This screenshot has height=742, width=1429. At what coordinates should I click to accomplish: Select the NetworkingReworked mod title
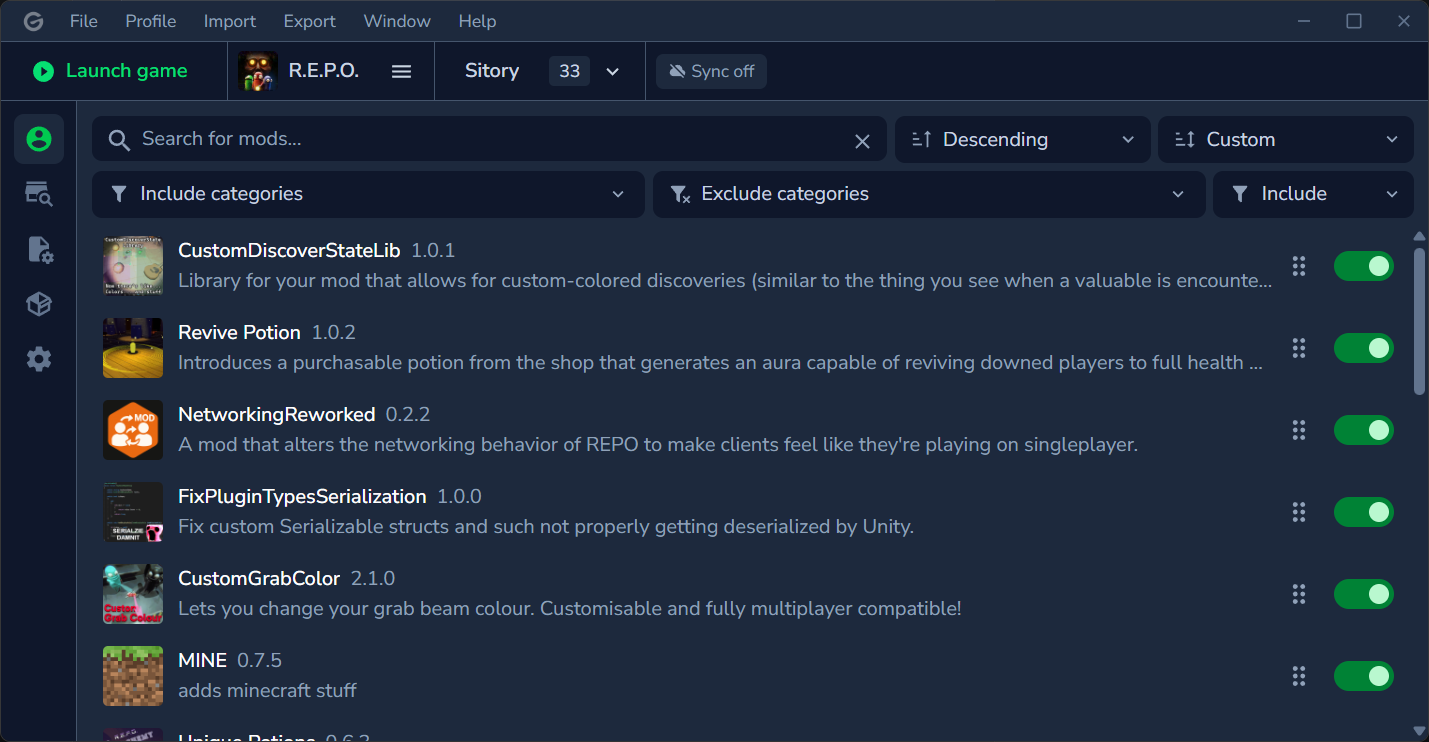tap(276, 414)
